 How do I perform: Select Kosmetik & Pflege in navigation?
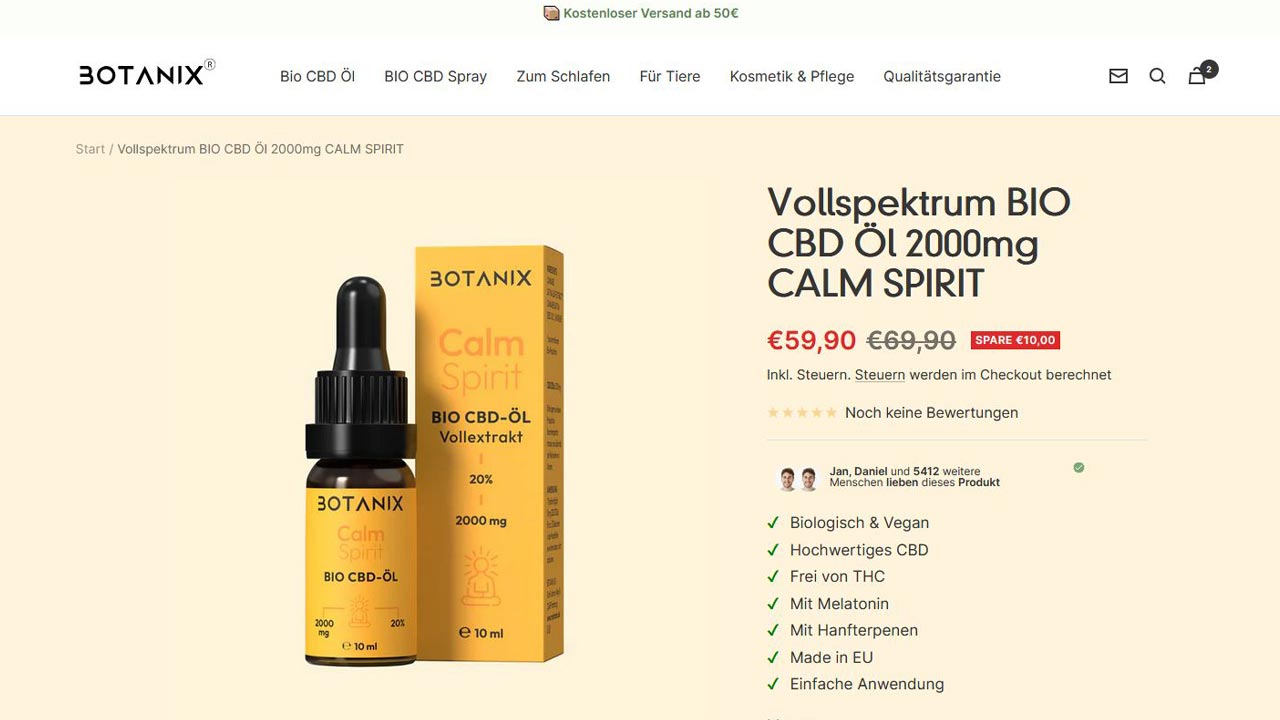[x=792, y=76]
